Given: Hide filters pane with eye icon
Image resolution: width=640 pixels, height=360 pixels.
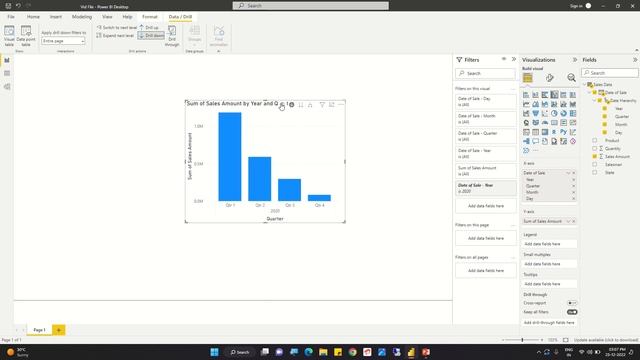Looking at the screenshot, I should click(x=504, y=59).
